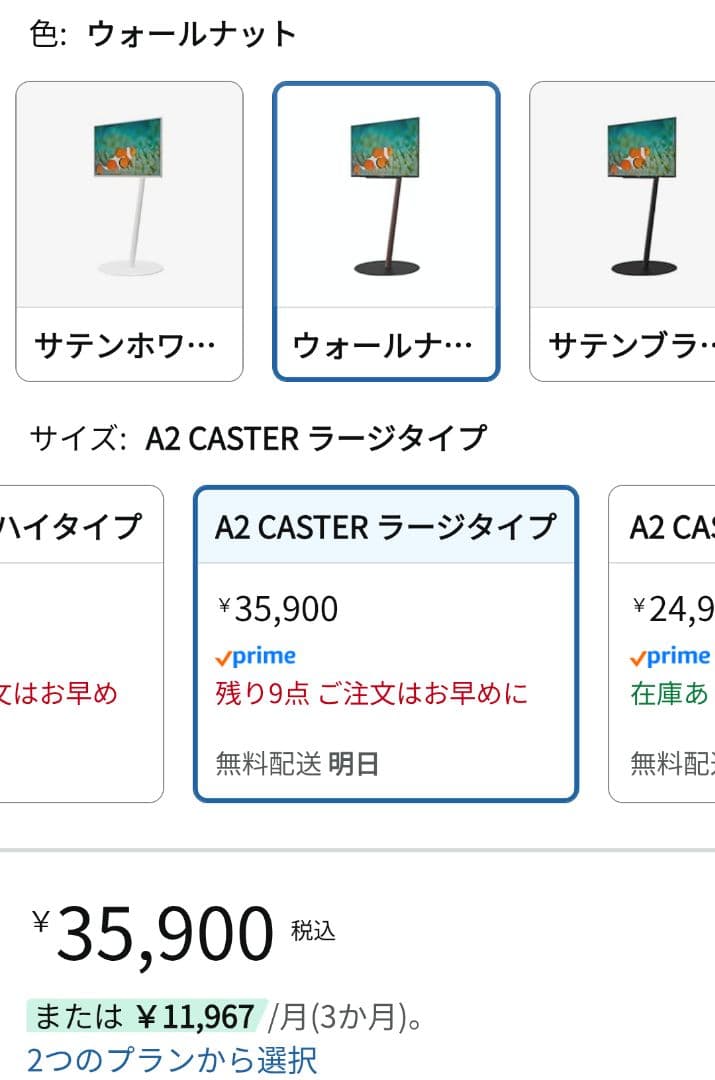This screenshot has width=715, height=1080.
Task: Open the 2つのプランから選択 link
Action: coord(172,1059)
